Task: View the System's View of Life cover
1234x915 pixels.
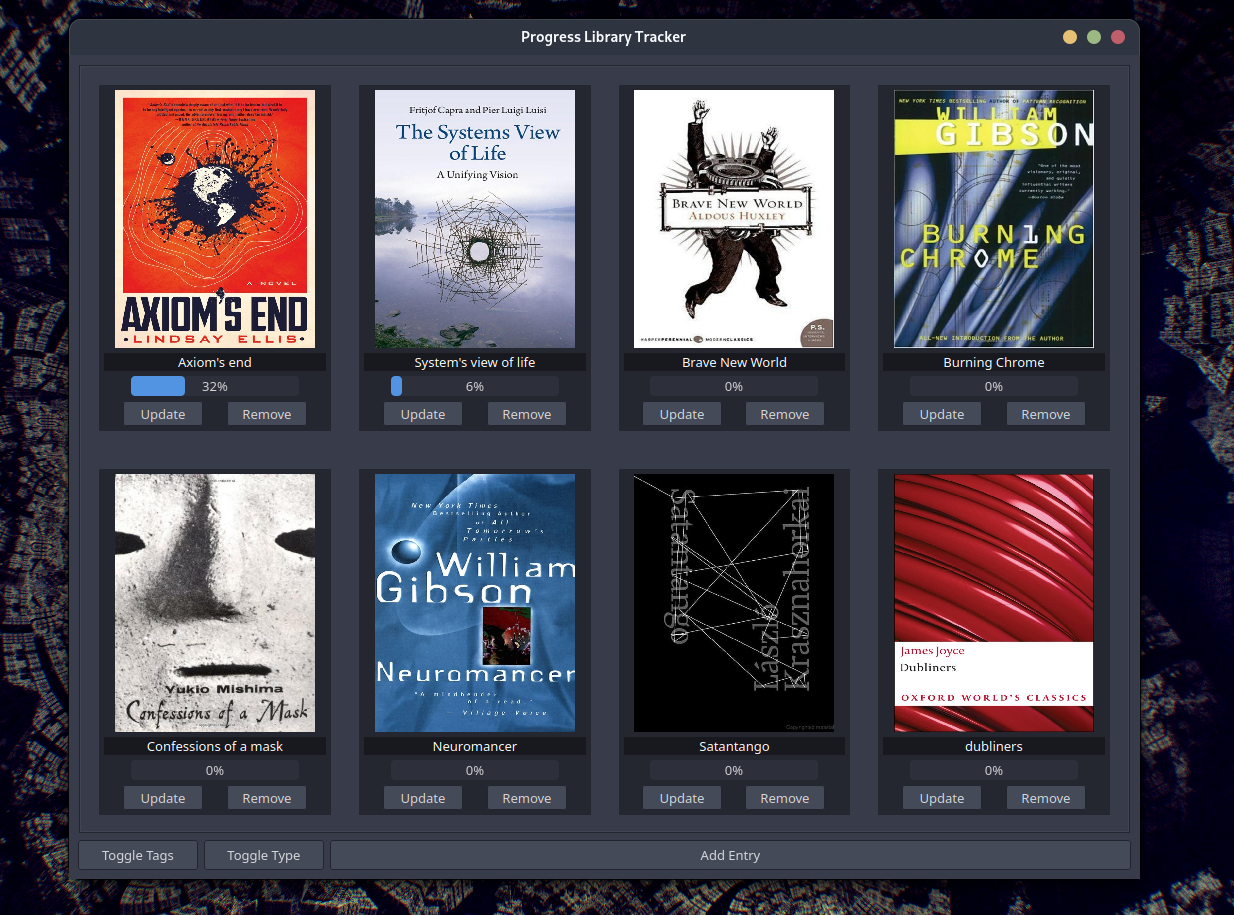Action: pyautogui.click(x=474, y=219)
